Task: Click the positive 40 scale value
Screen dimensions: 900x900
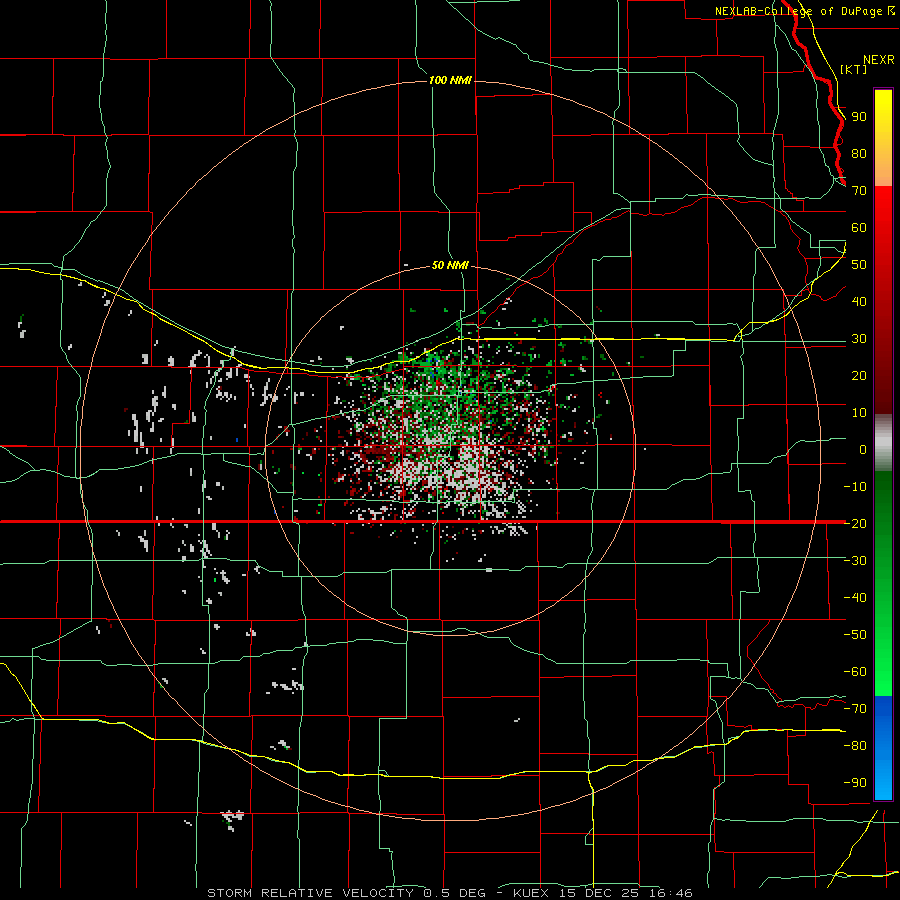Action: [x=859, y=302]
